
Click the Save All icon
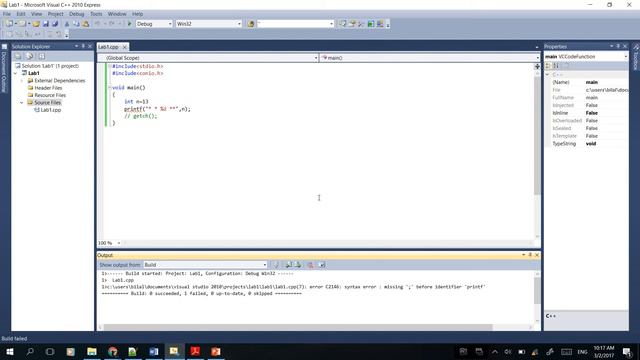coord(55,24)
